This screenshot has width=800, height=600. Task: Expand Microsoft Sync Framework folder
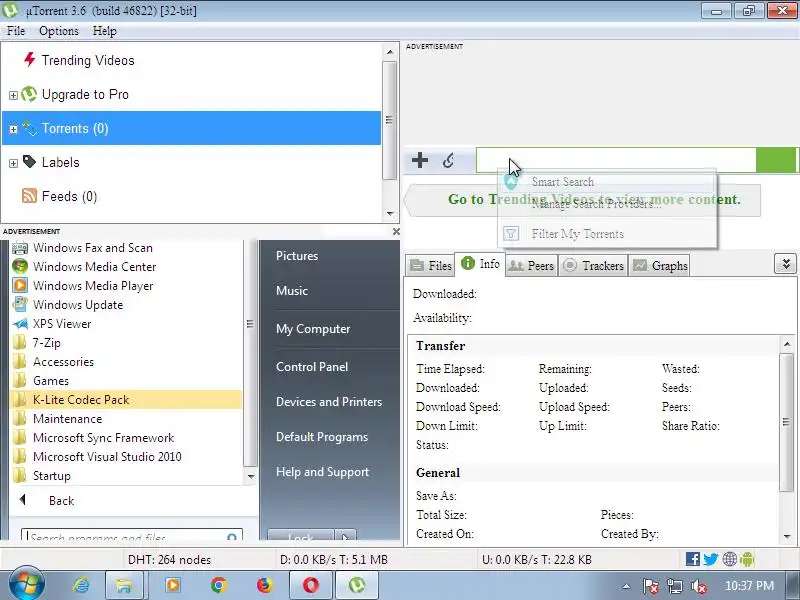(125, 438)
